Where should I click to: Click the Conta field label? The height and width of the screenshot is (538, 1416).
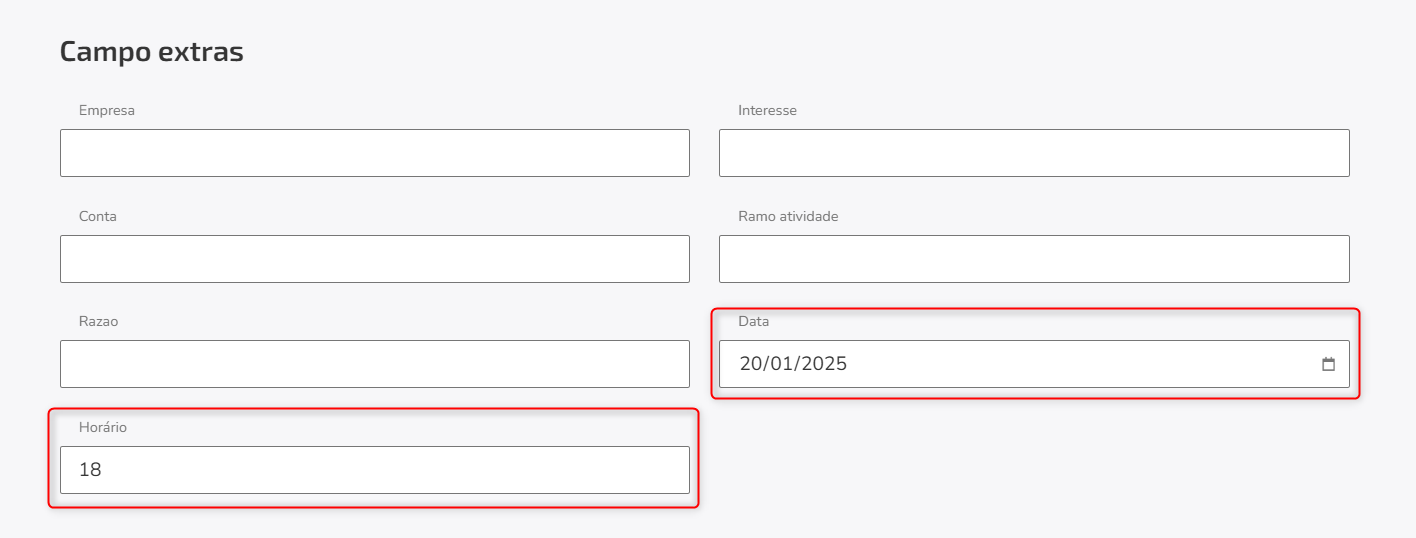98,216
